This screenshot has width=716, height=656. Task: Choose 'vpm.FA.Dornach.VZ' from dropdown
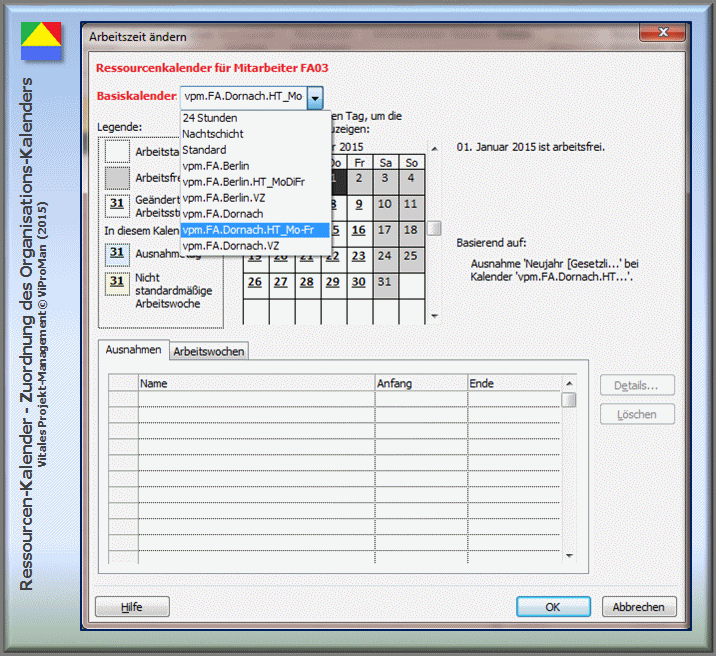click(230, 246)
